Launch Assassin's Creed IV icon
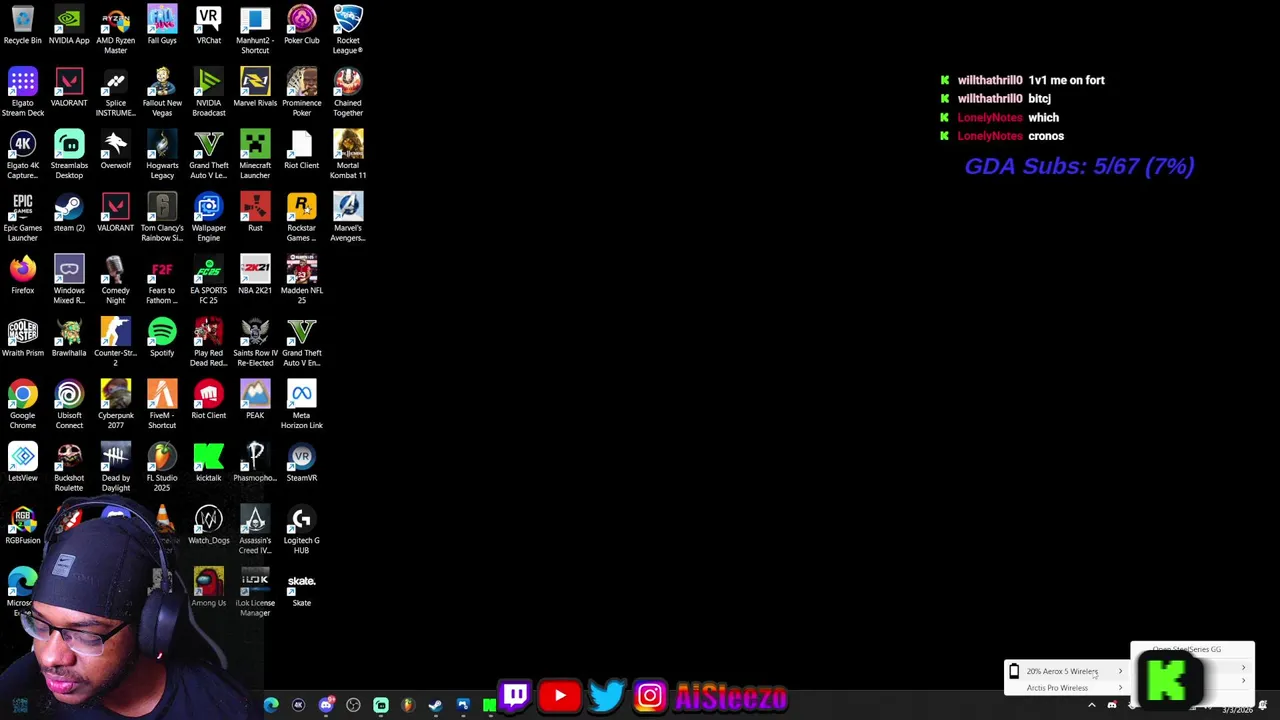This screenshot has height=720, width=1280. point(255,530)
